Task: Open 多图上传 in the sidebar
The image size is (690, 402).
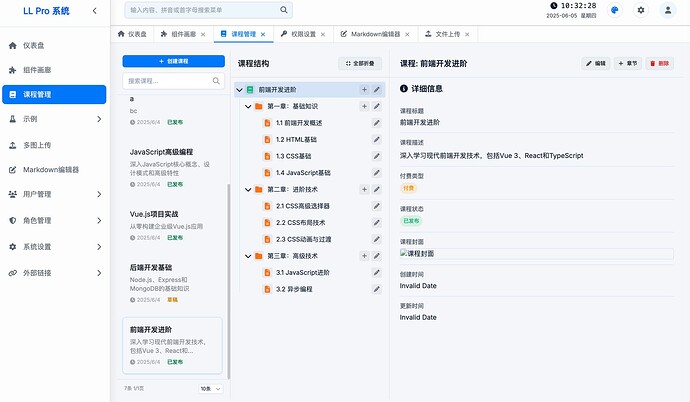Action: (54, 145)
